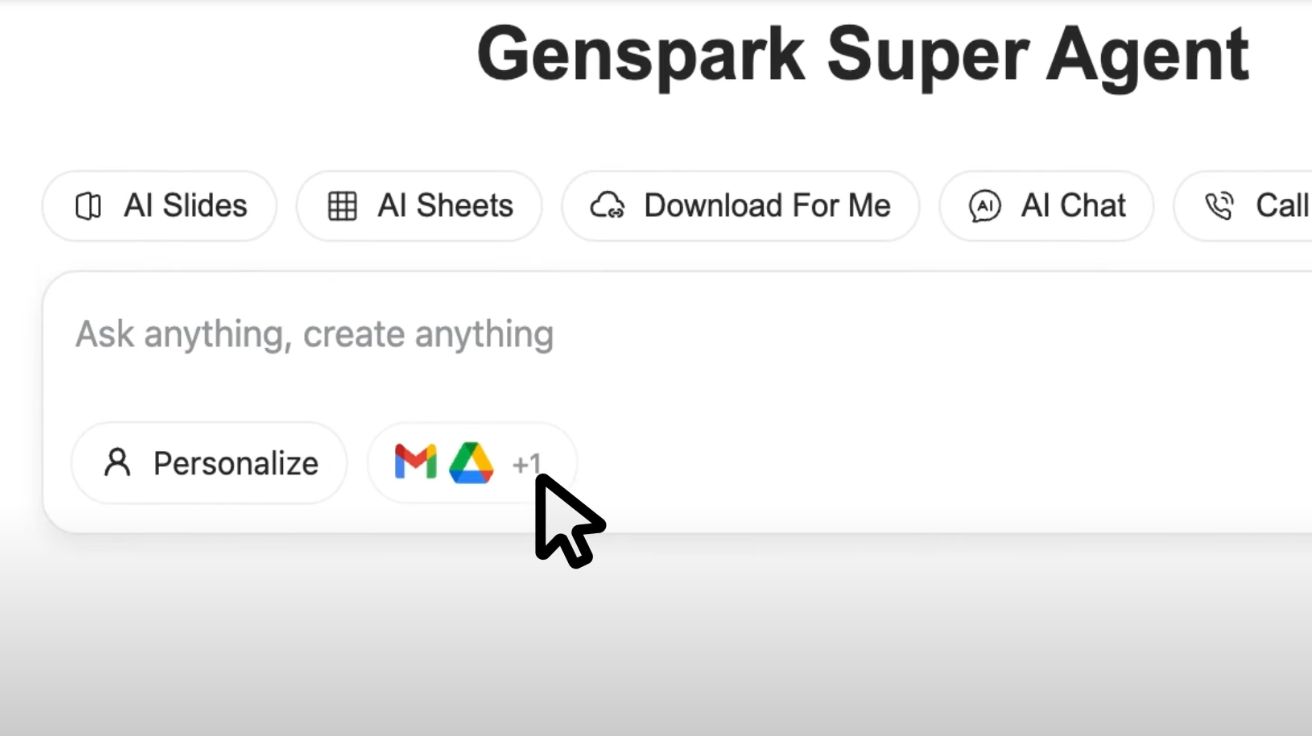Click the phone icon beside Call
Screen dimensions: 1312x736
[x=1219, y=206]
